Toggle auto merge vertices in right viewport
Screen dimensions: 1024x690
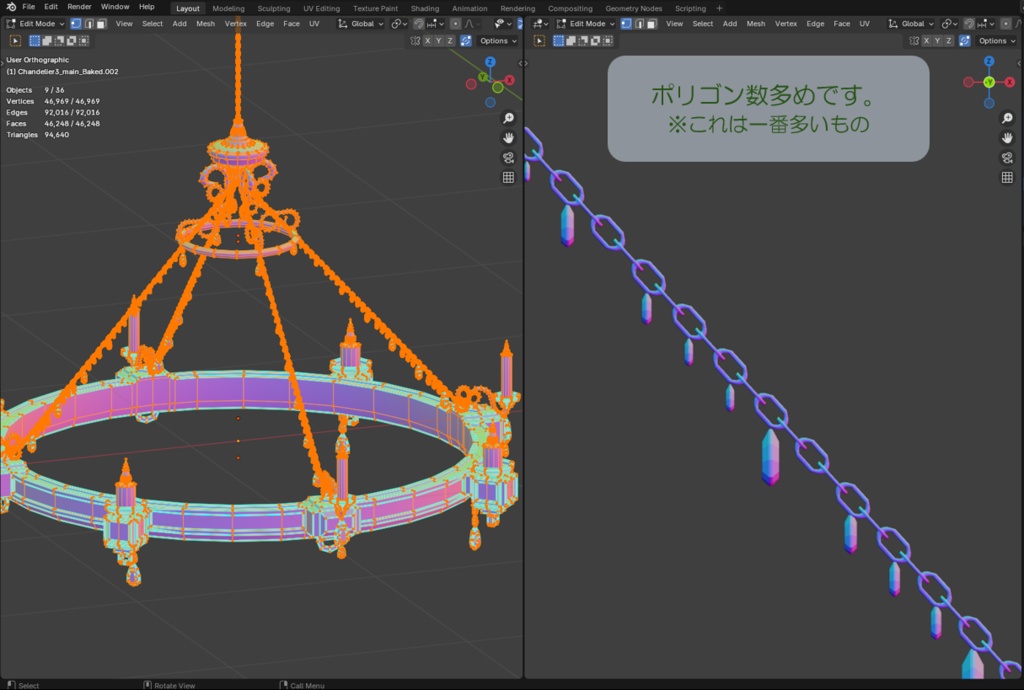(x=965, y=40)
